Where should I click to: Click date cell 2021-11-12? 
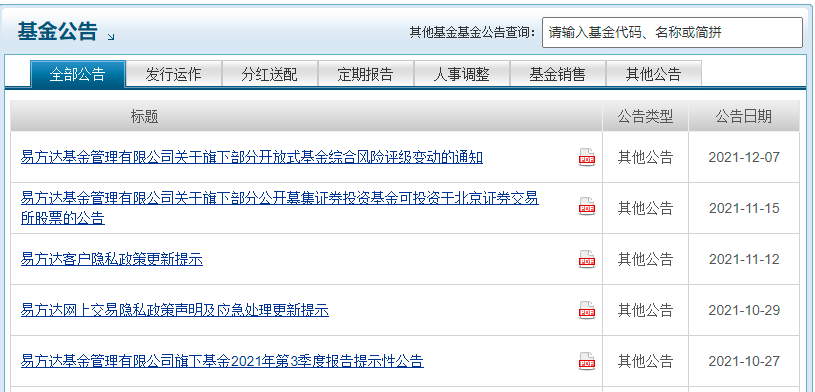[x=744, y=259]
